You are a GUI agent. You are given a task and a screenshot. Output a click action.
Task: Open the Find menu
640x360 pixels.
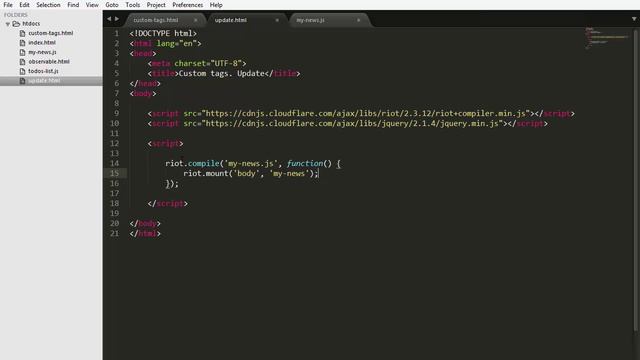[73, 5]
